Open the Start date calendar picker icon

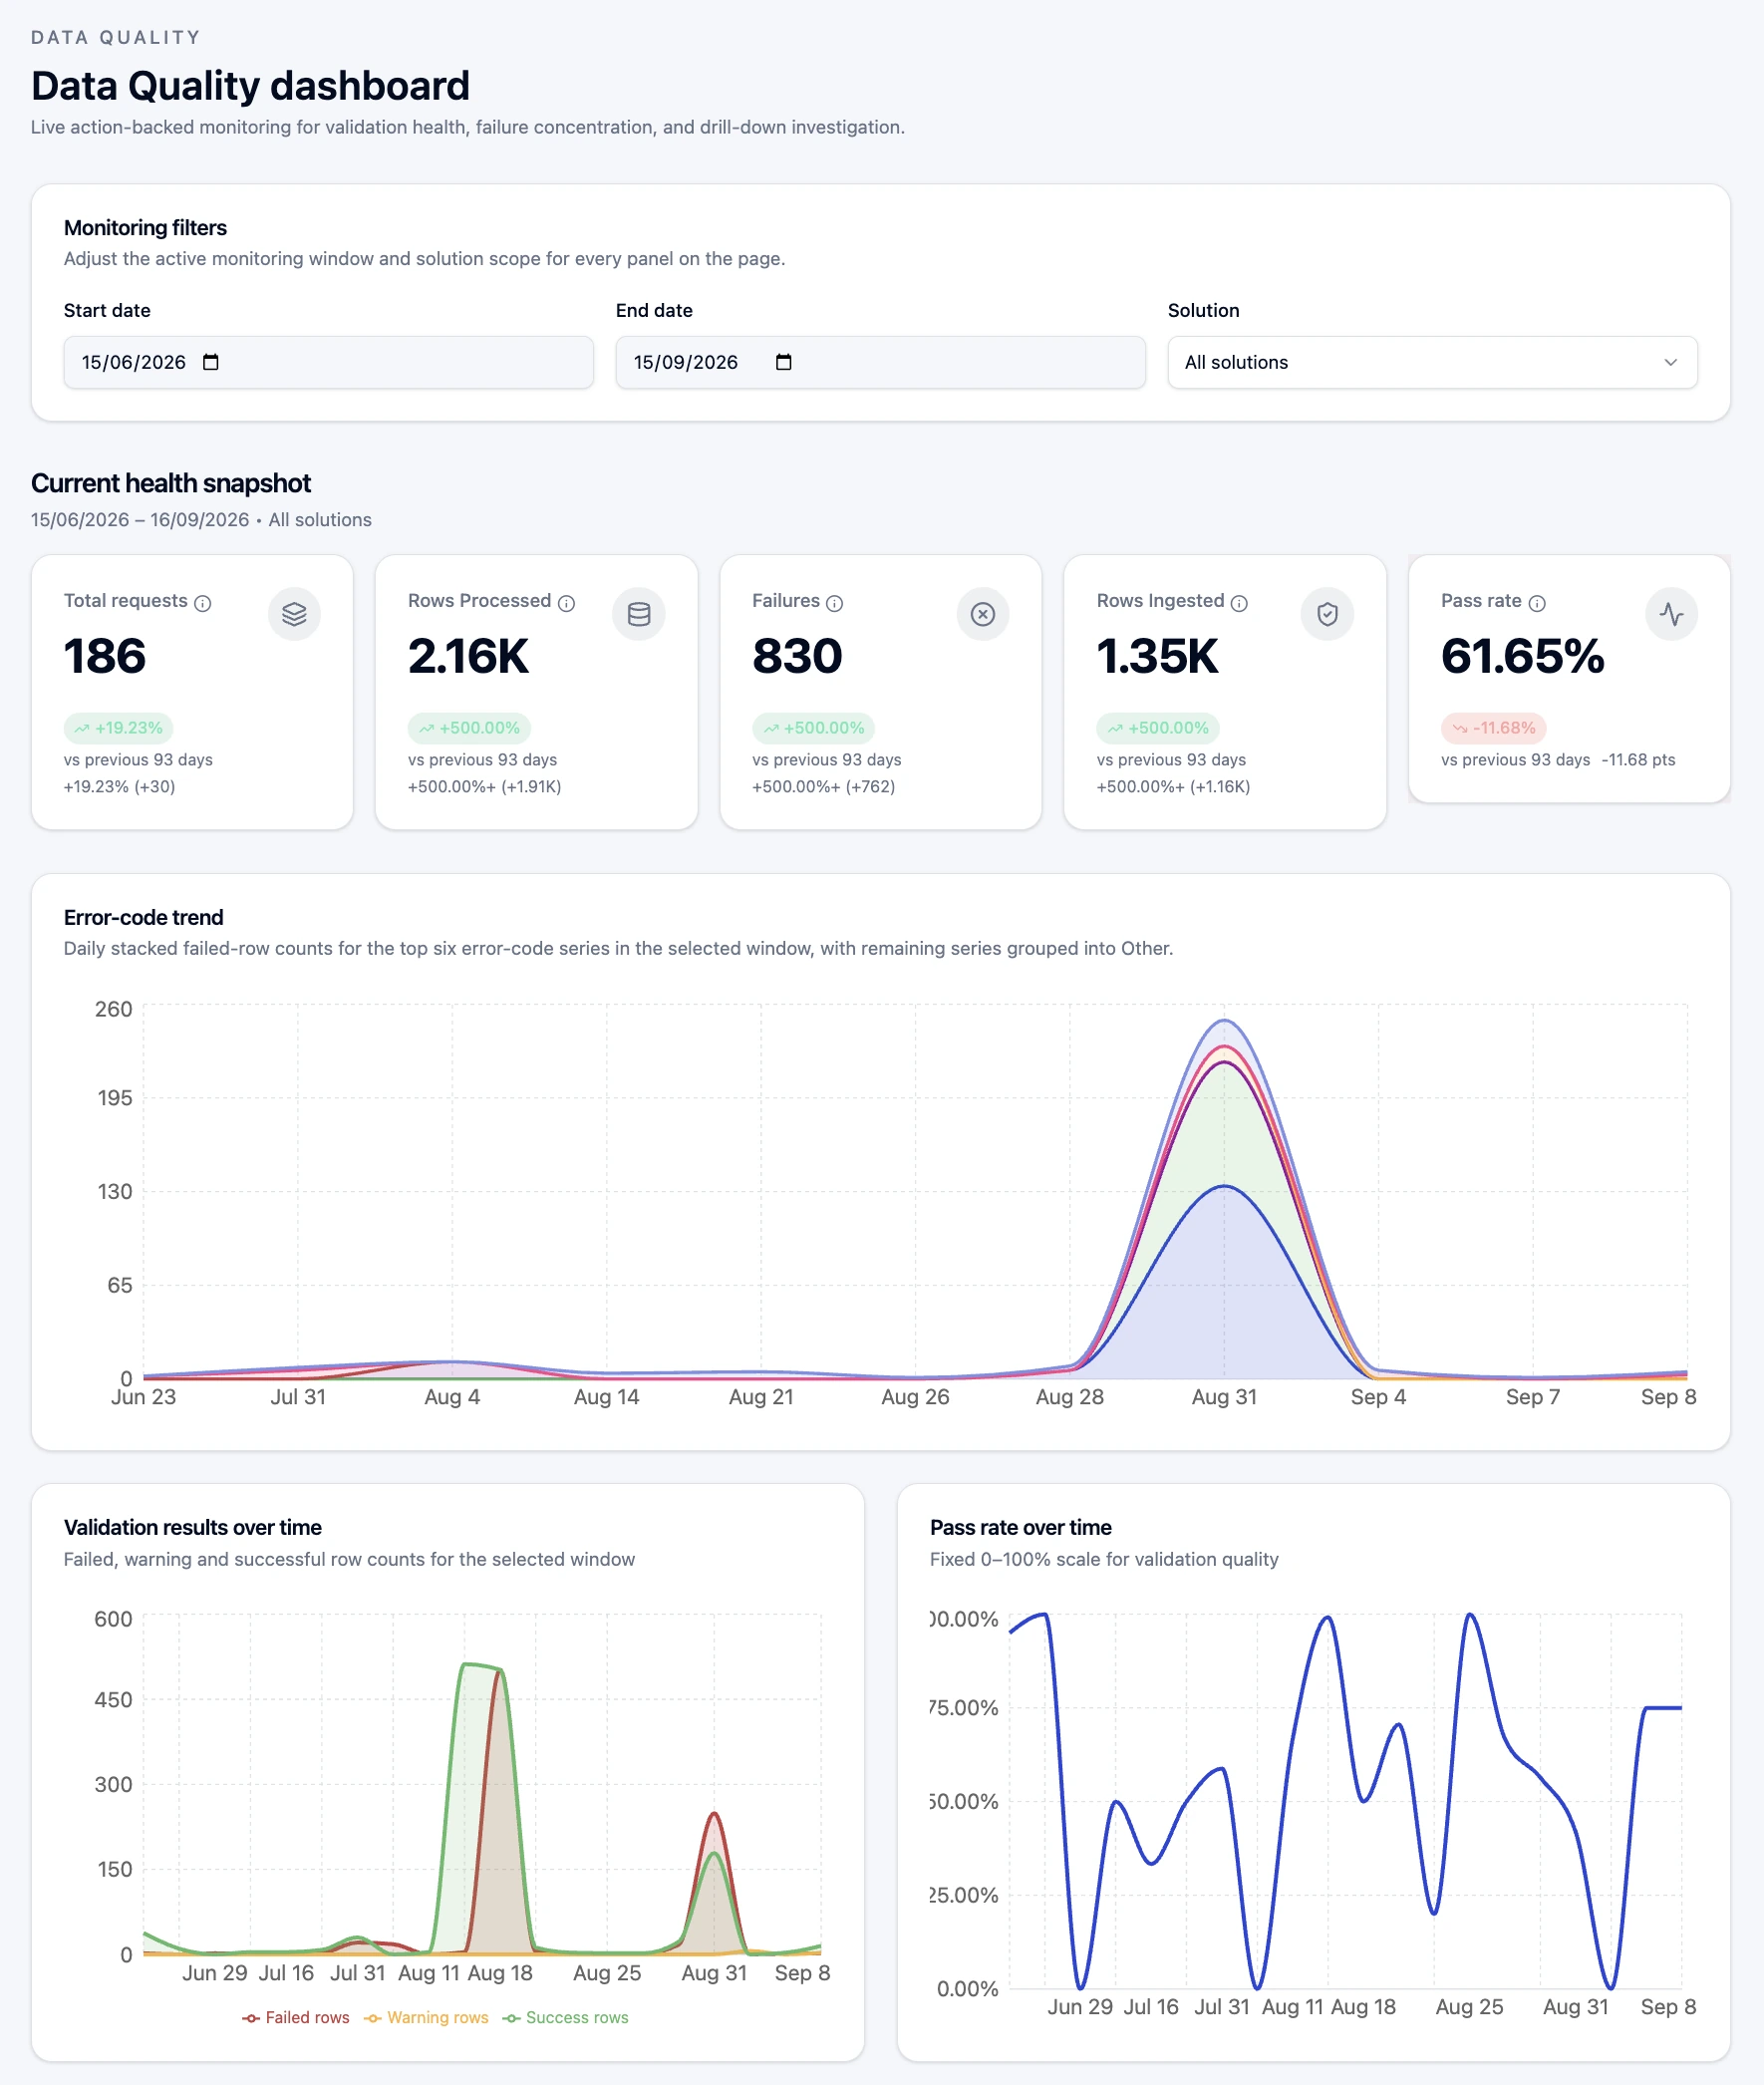click(x=211, y=362)
